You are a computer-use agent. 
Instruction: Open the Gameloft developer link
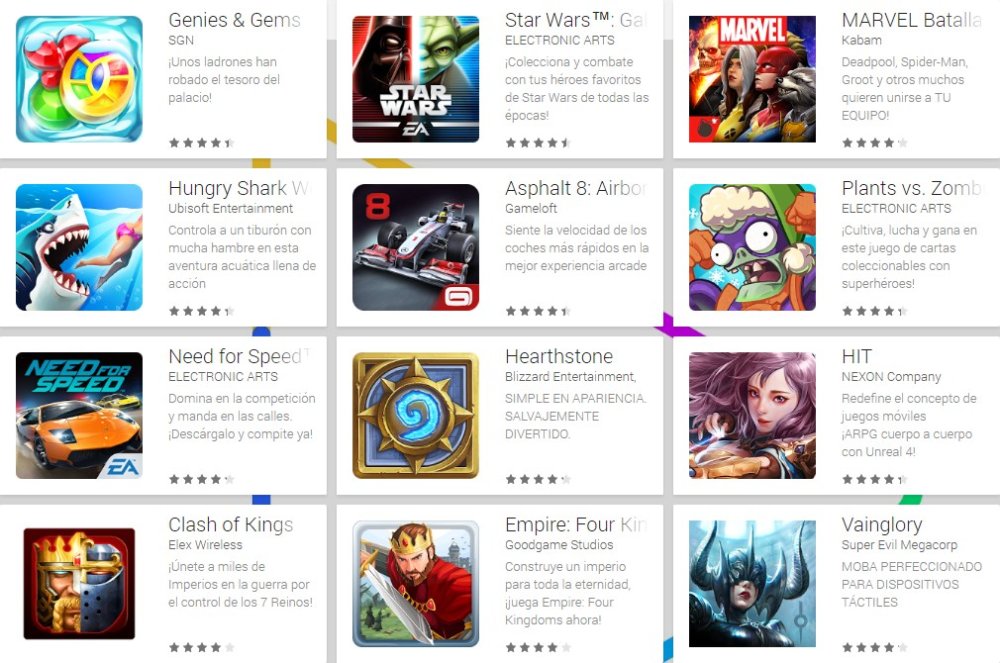pos(531,208)
